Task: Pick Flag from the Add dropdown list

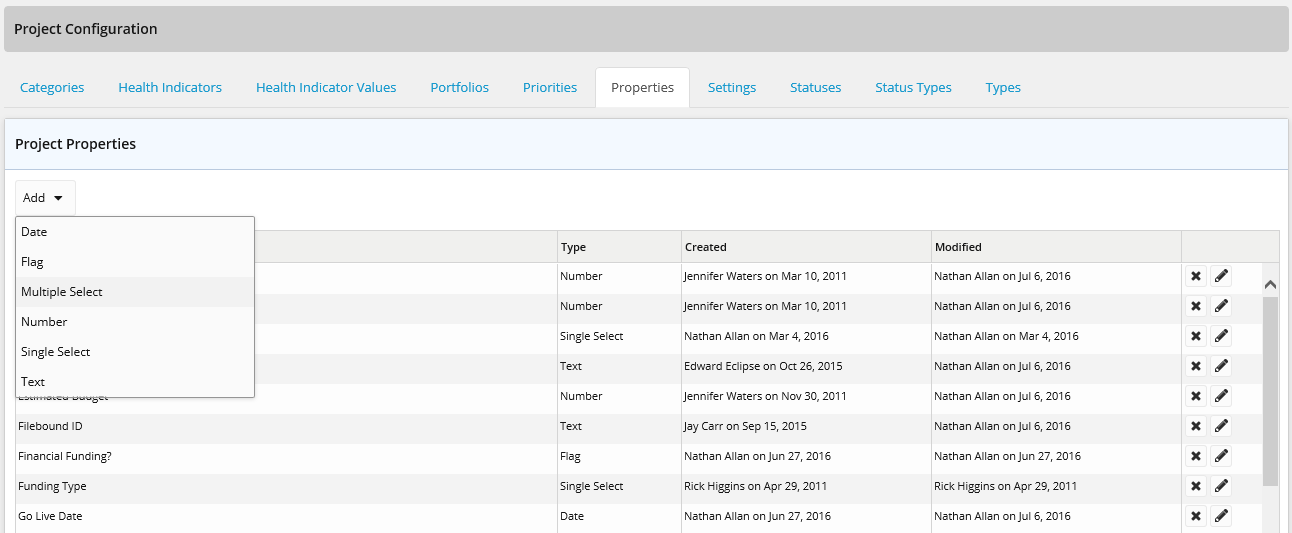Action: pyautogui.click(x=32, y=262)
